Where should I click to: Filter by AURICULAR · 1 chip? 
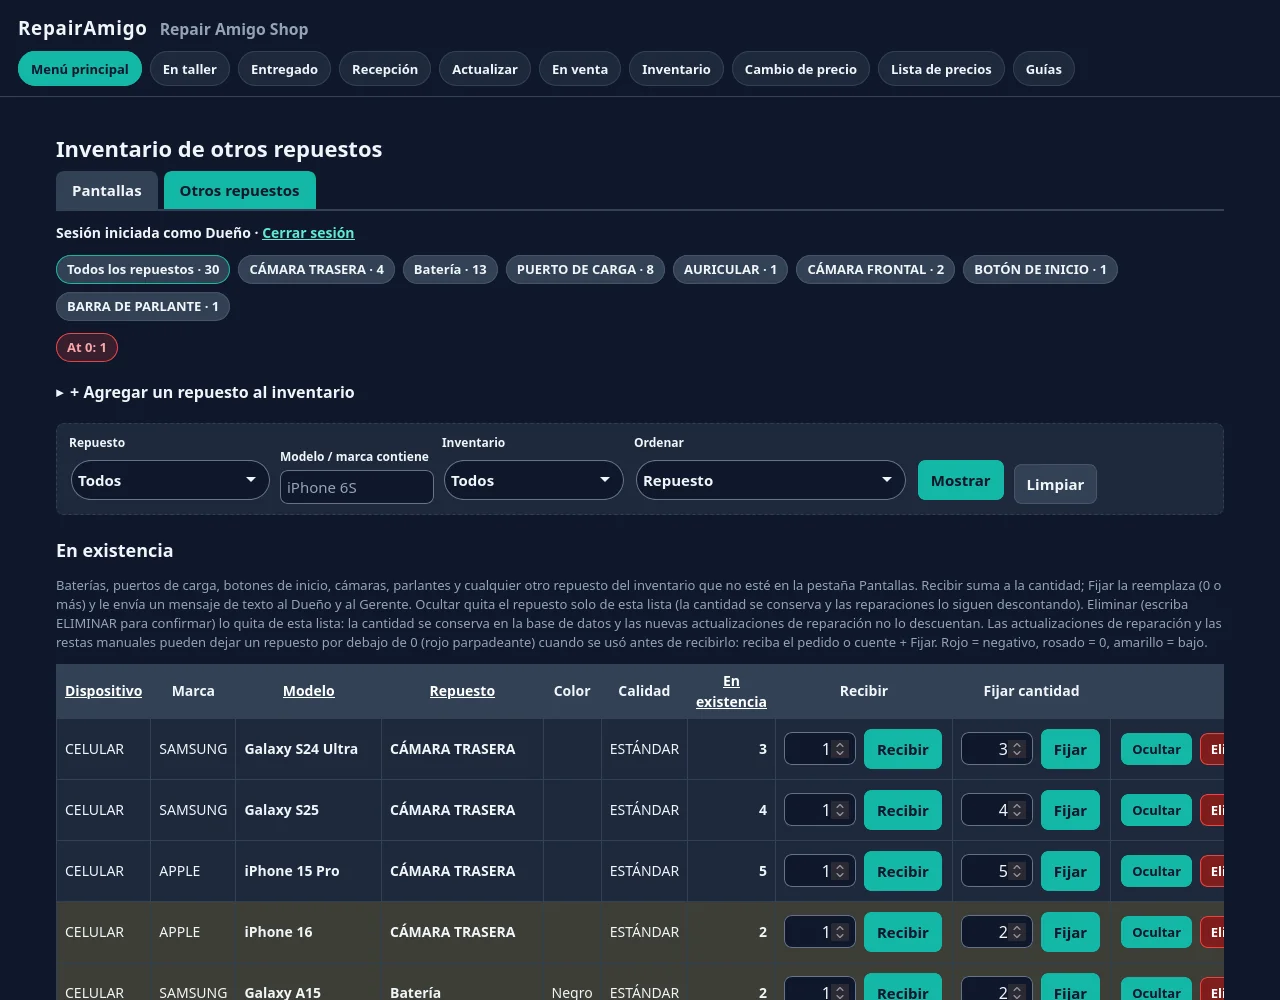[x=730, y=269]
